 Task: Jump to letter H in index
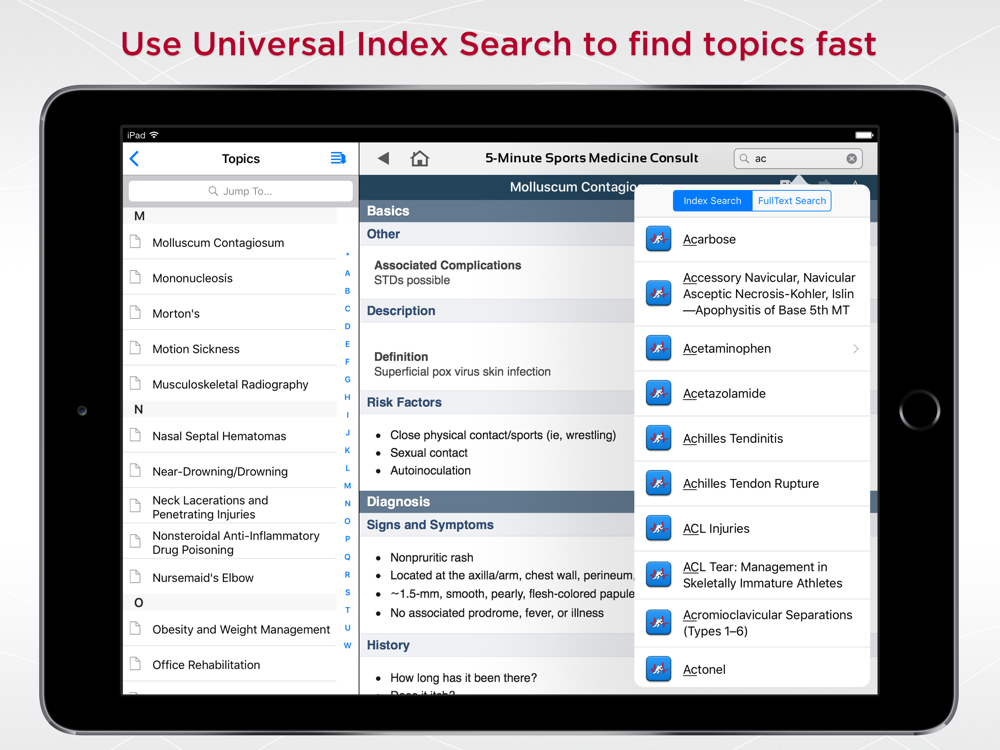[348, 397]
